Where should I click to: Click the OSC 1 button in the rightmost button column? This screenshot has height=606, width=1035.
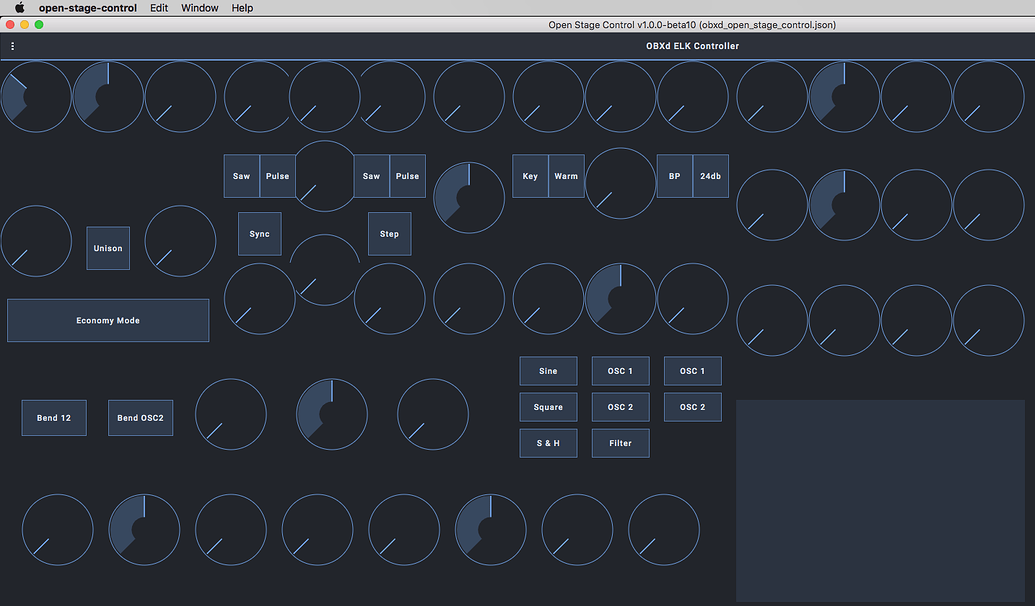coord(692,371)
